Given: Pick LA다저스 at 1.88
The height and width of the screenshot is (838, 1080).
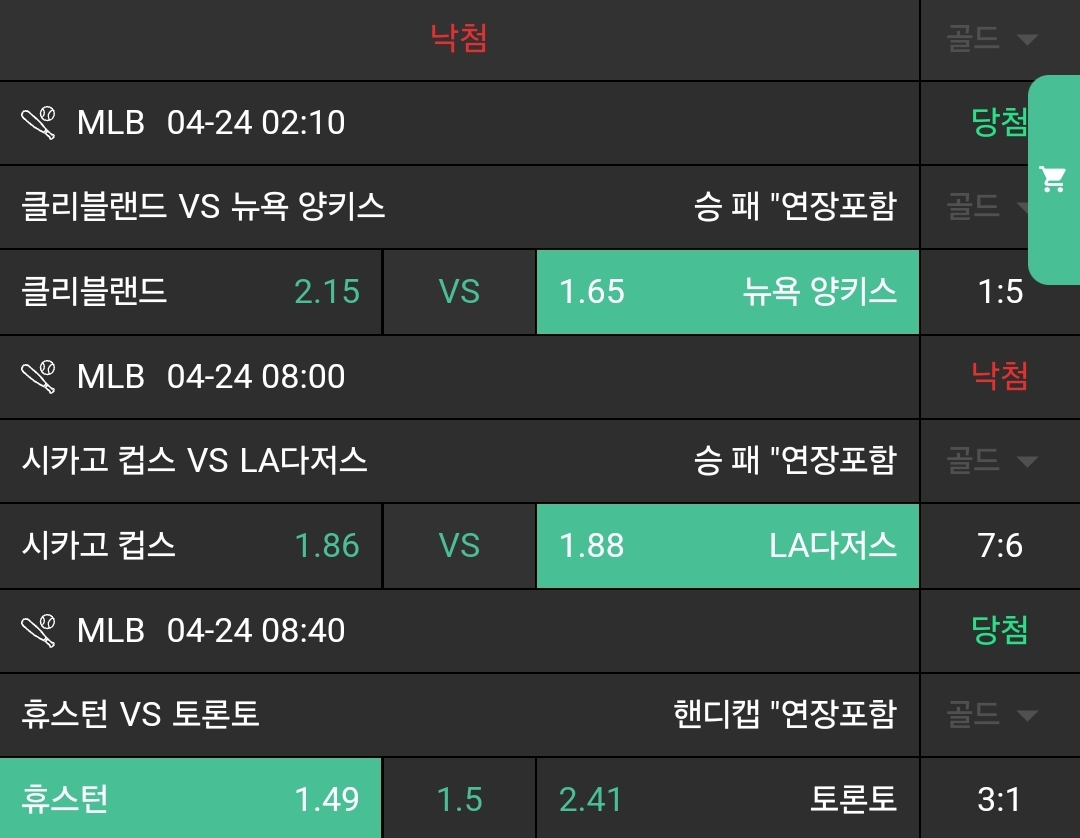Looking at the screenshot, I should click(x=727, y=546).
